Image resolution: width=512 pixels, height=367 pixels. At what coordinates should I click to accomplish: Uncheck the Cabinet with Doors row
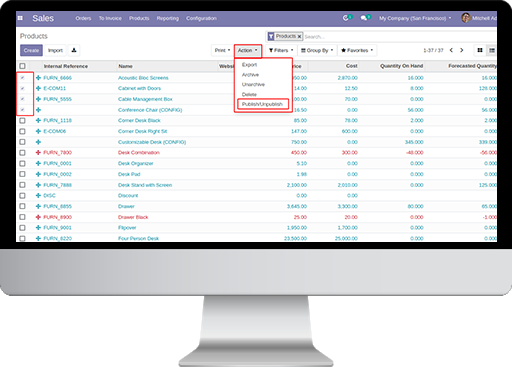click(22, 88)
